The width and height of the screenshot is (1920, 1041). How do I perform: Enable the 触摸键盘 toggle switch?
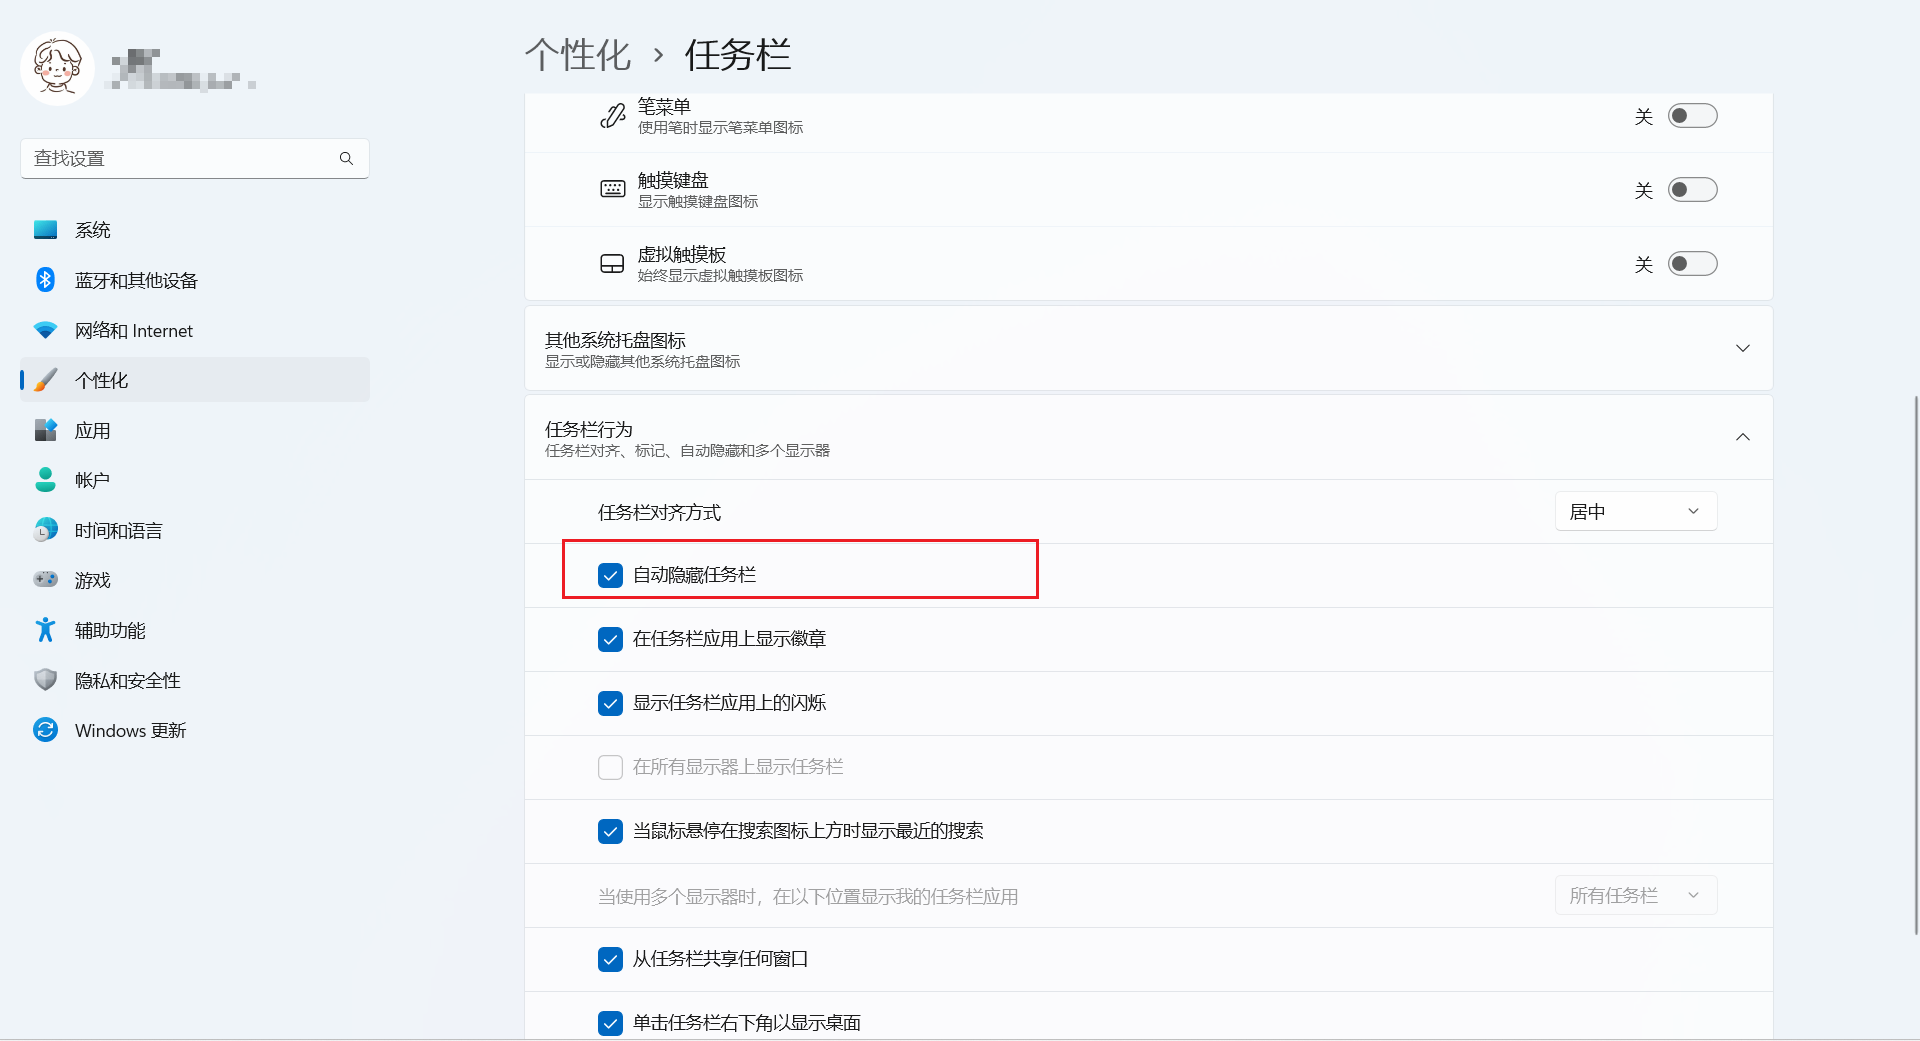coord(1692,190)
